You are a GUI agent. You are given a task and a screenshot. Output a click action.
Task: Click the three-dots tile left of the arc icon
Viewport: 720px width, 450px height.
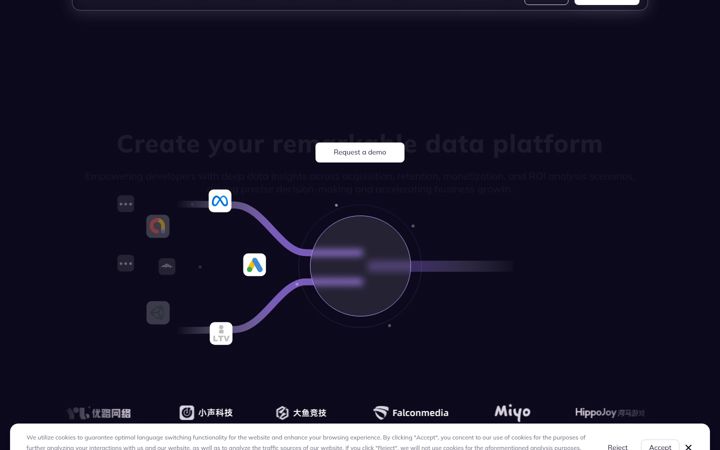coord(125,264)
